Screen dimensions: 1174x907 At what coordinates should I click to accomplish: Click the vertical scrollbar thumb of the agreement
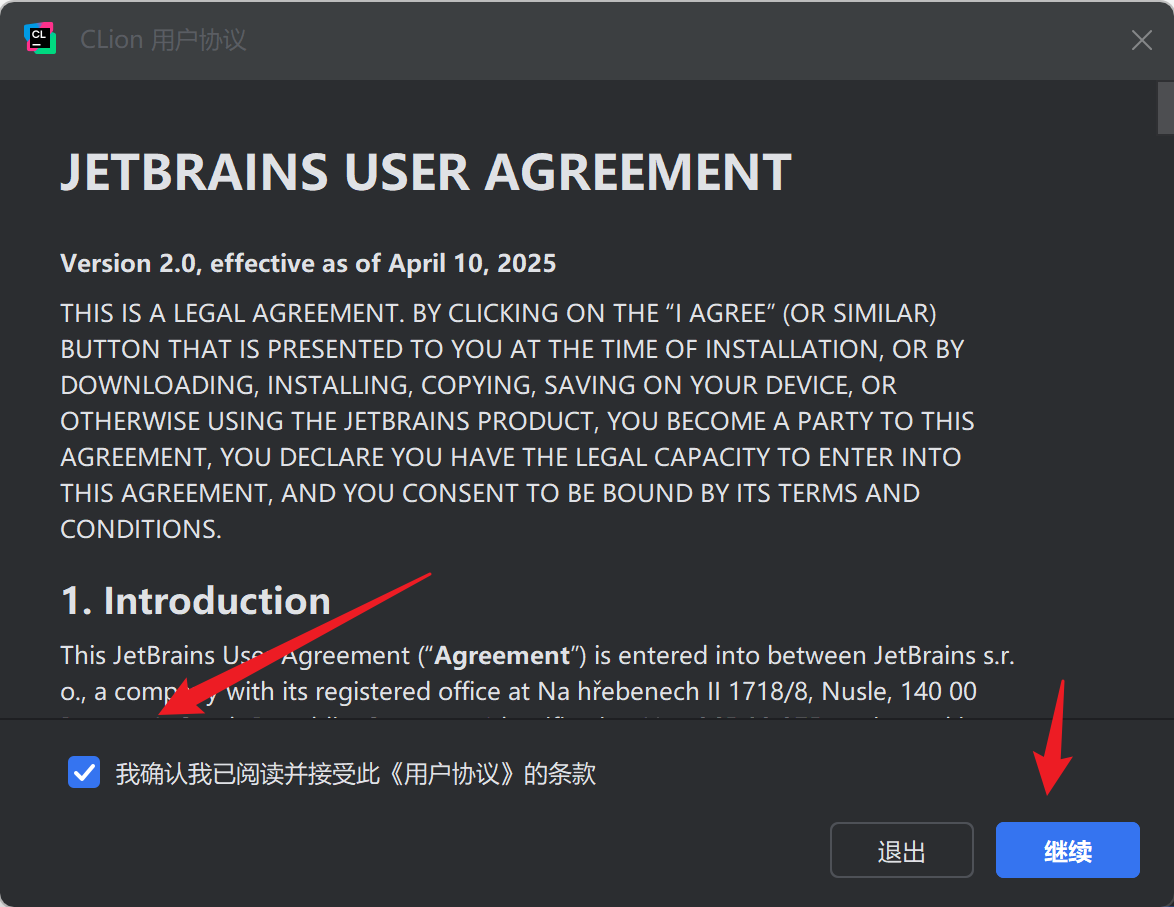pyautogui.click(x=1165, y=108)
